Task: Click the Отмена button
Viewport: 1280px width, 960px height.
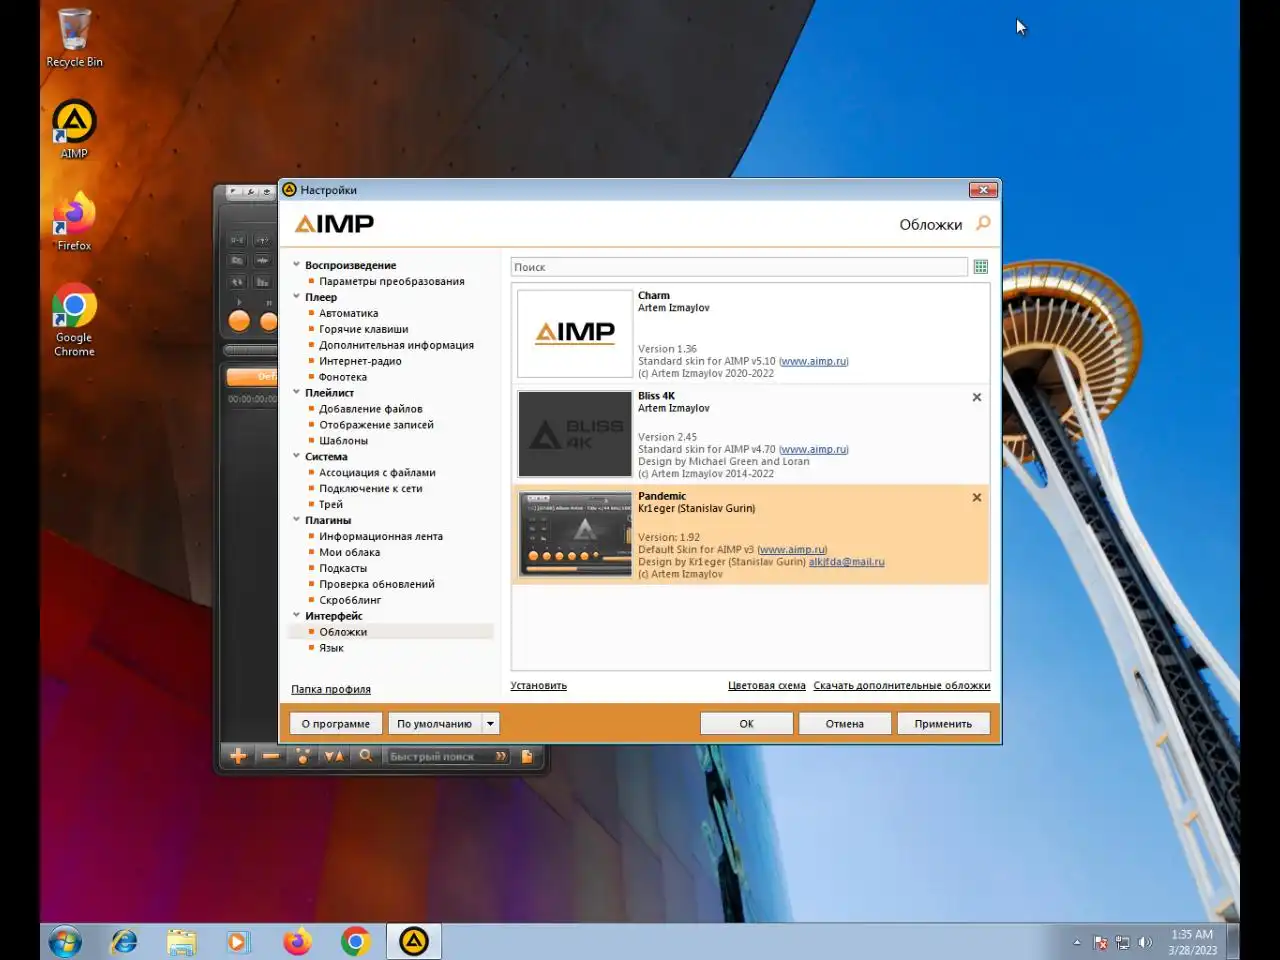Action: 844,723
